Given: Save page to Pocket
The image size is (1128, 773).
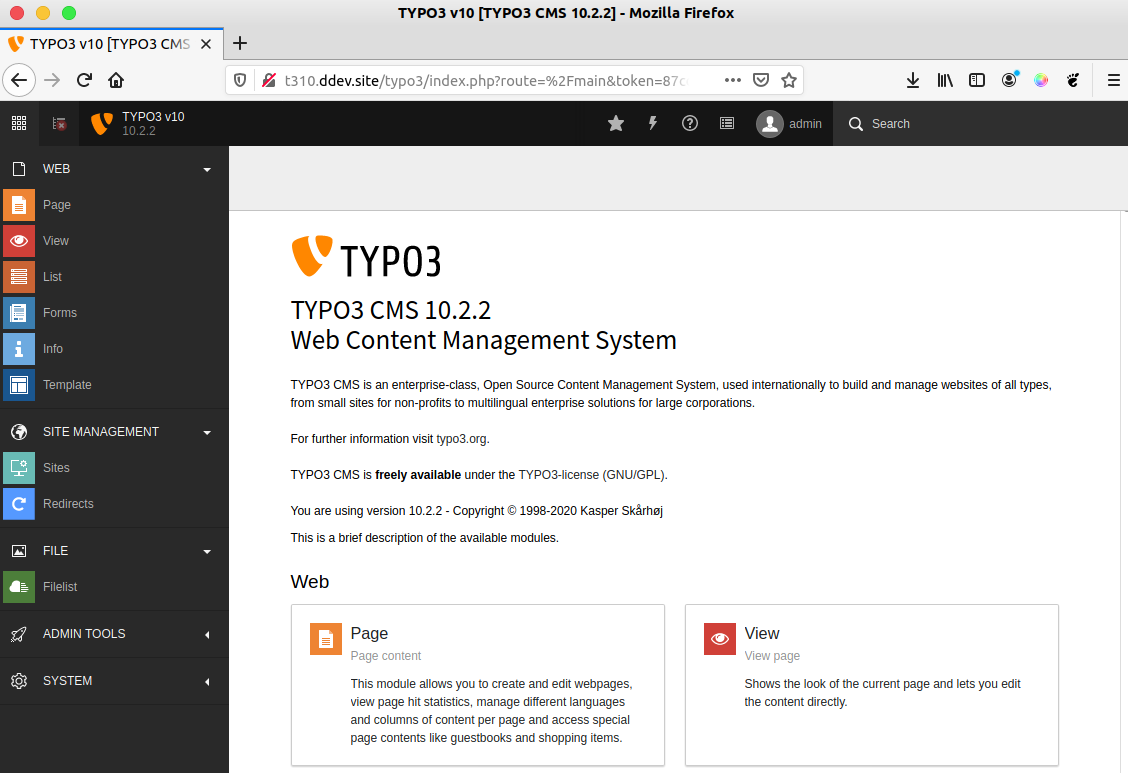Looking at the screenshot, I should click(x=761, y=80).
